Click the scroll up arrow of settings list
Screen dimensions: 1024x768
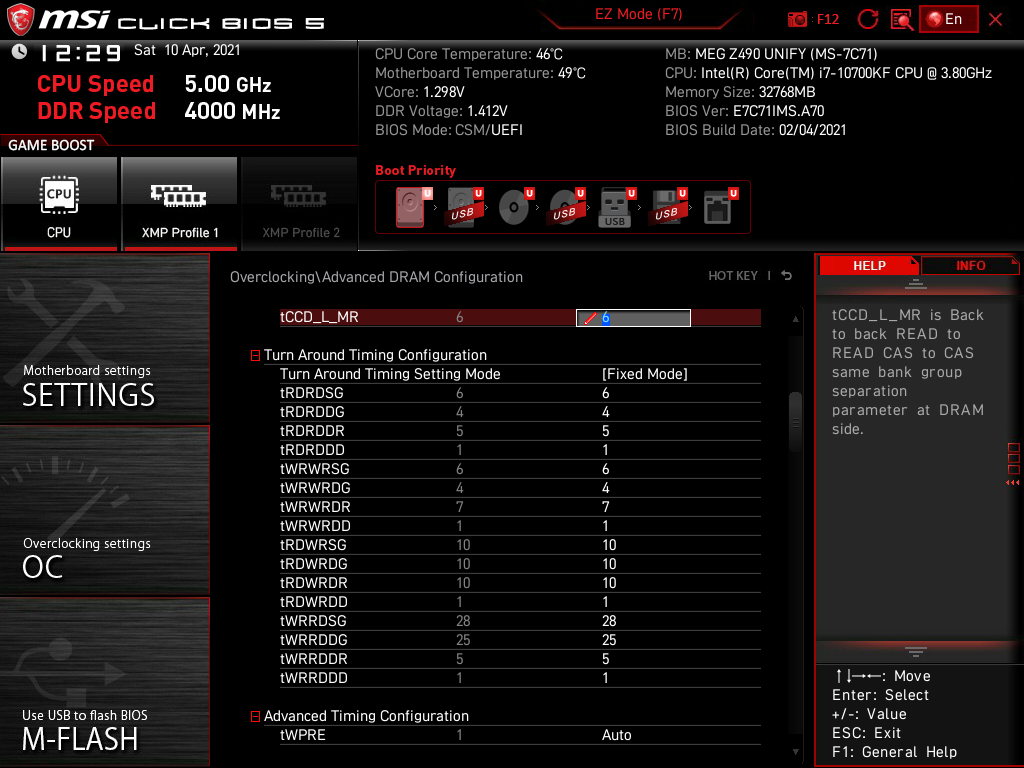tap(795, 319)
